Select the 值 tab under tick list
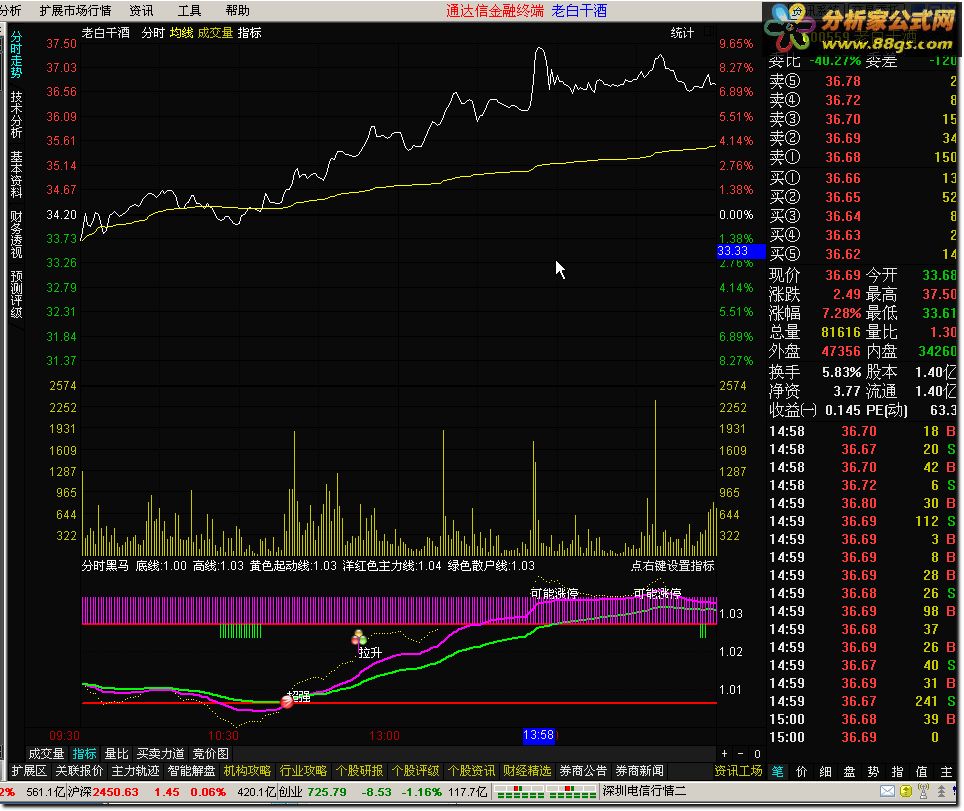Screen dimensions: 964x811 click(x=922, y=772)
